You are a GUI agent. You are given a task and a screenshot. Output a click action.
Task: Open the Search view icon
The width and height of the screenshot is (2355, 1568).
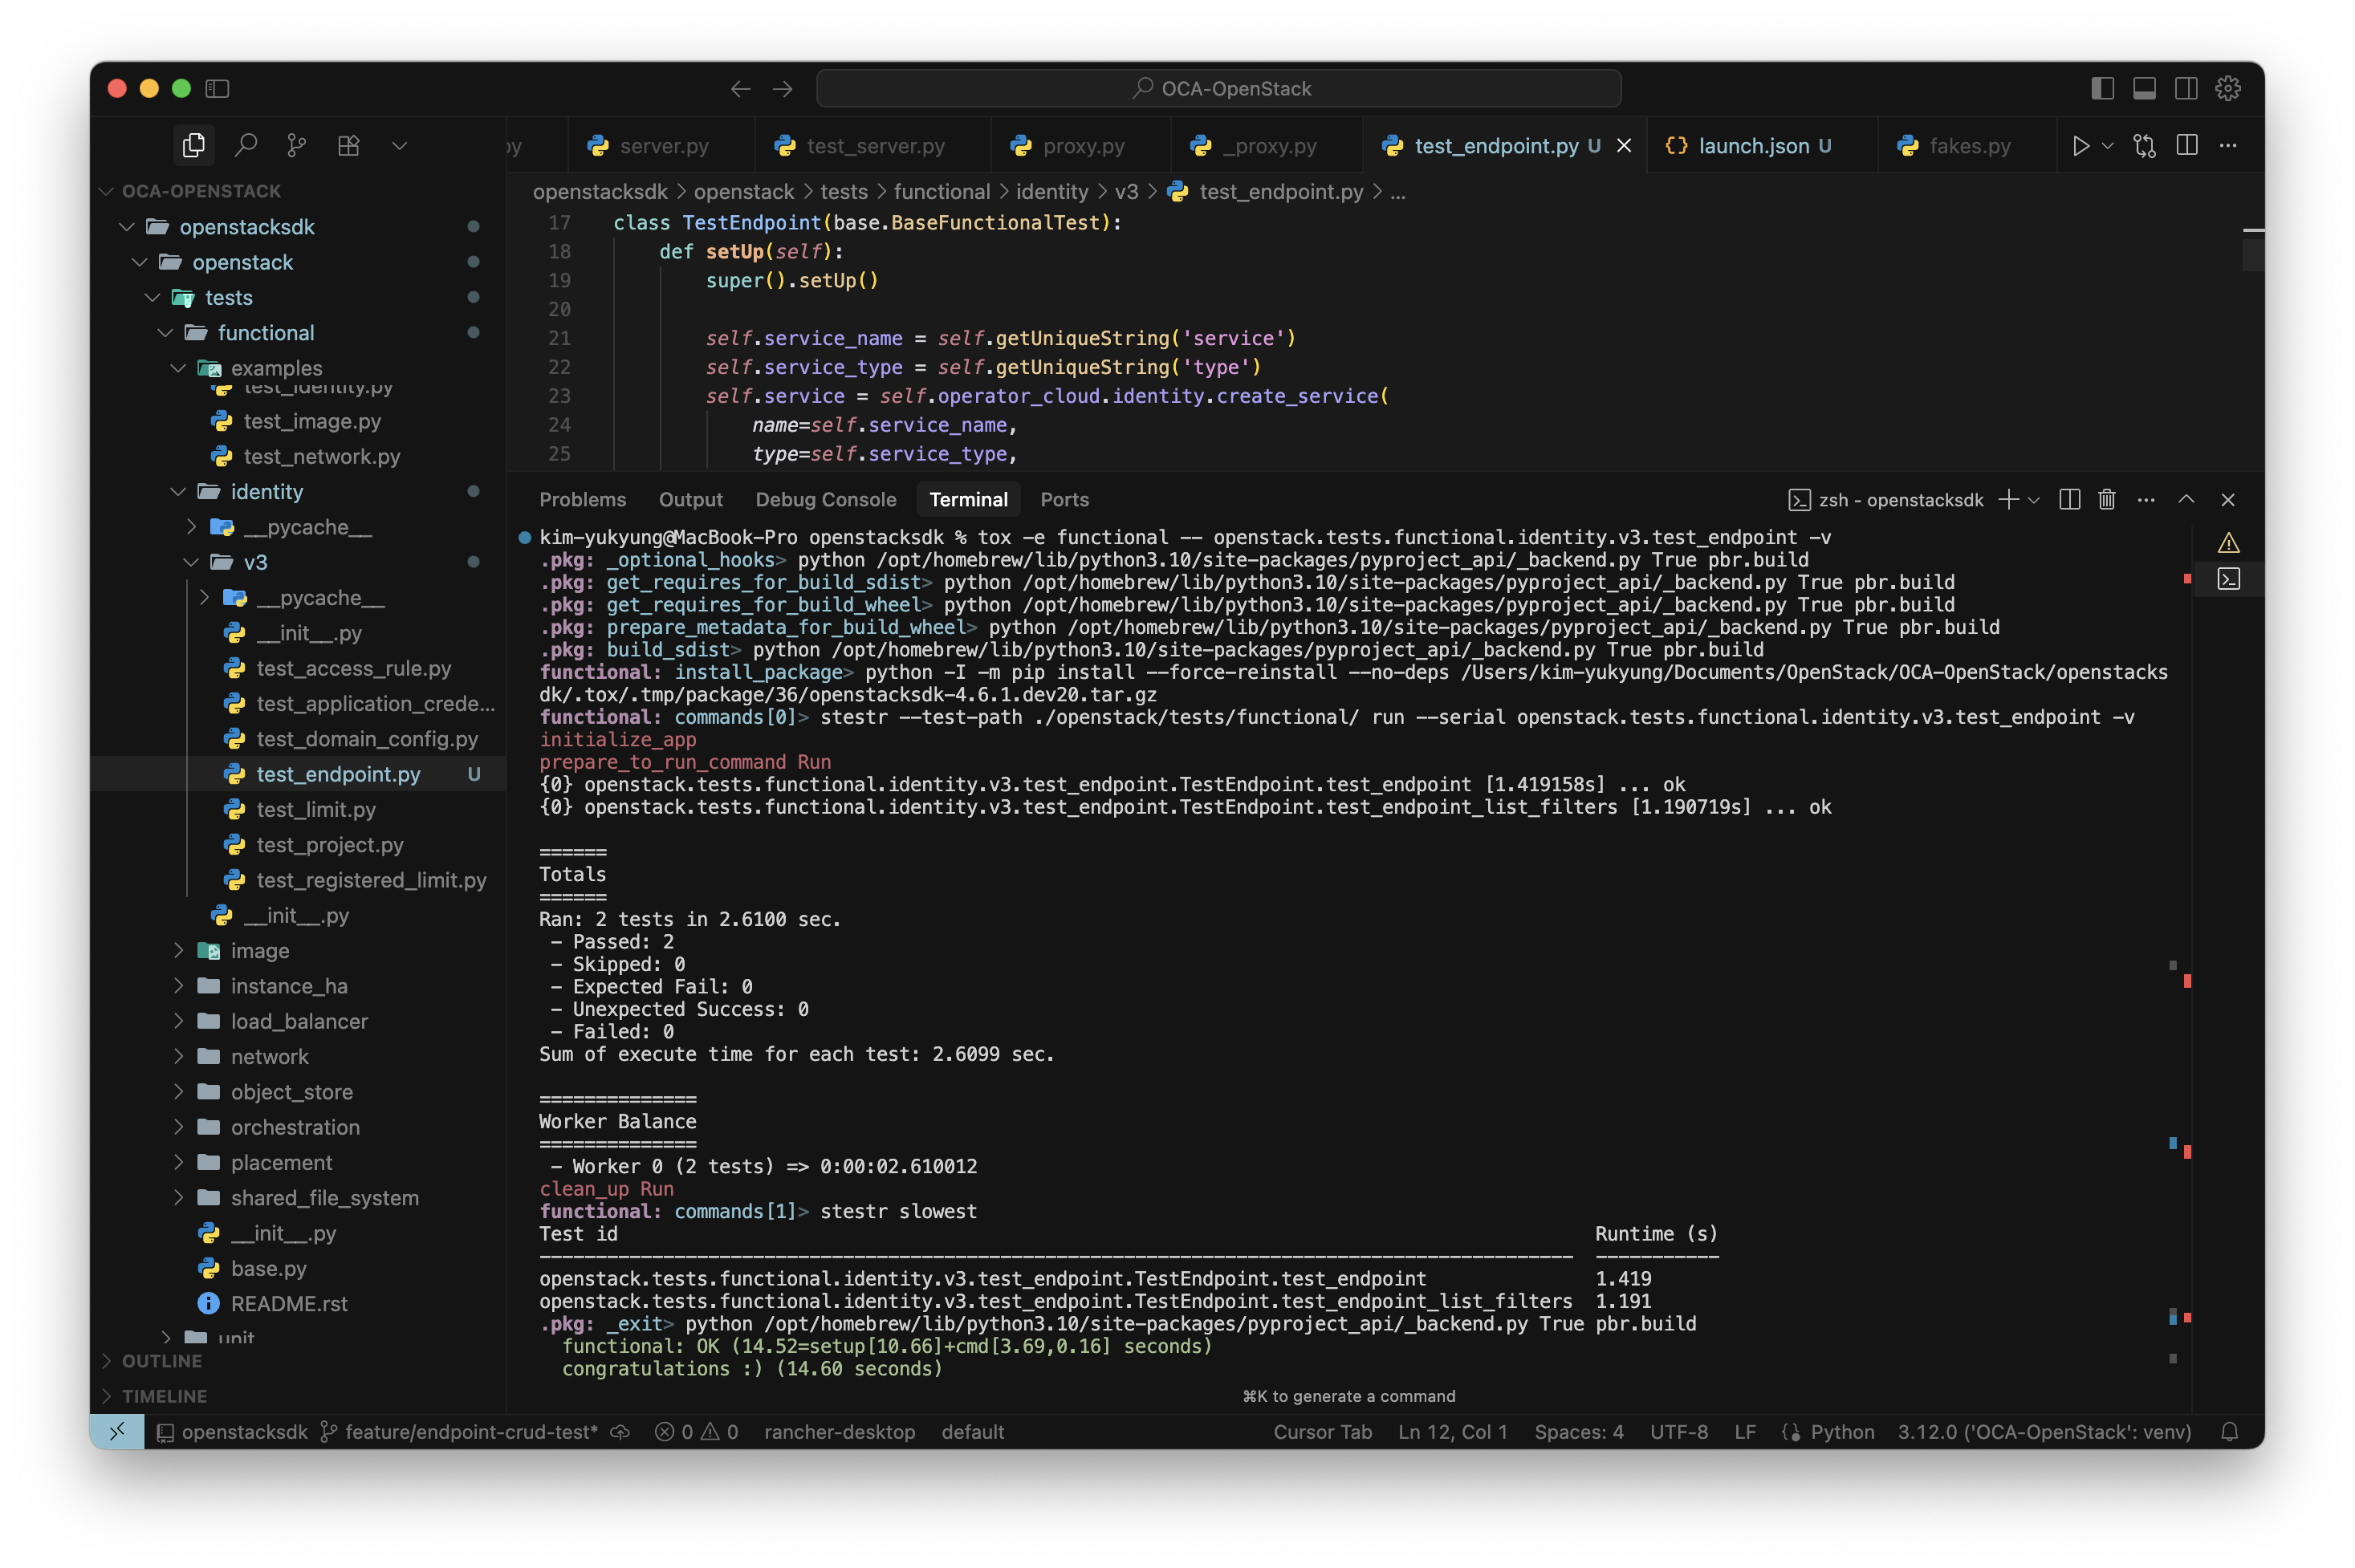246,145
